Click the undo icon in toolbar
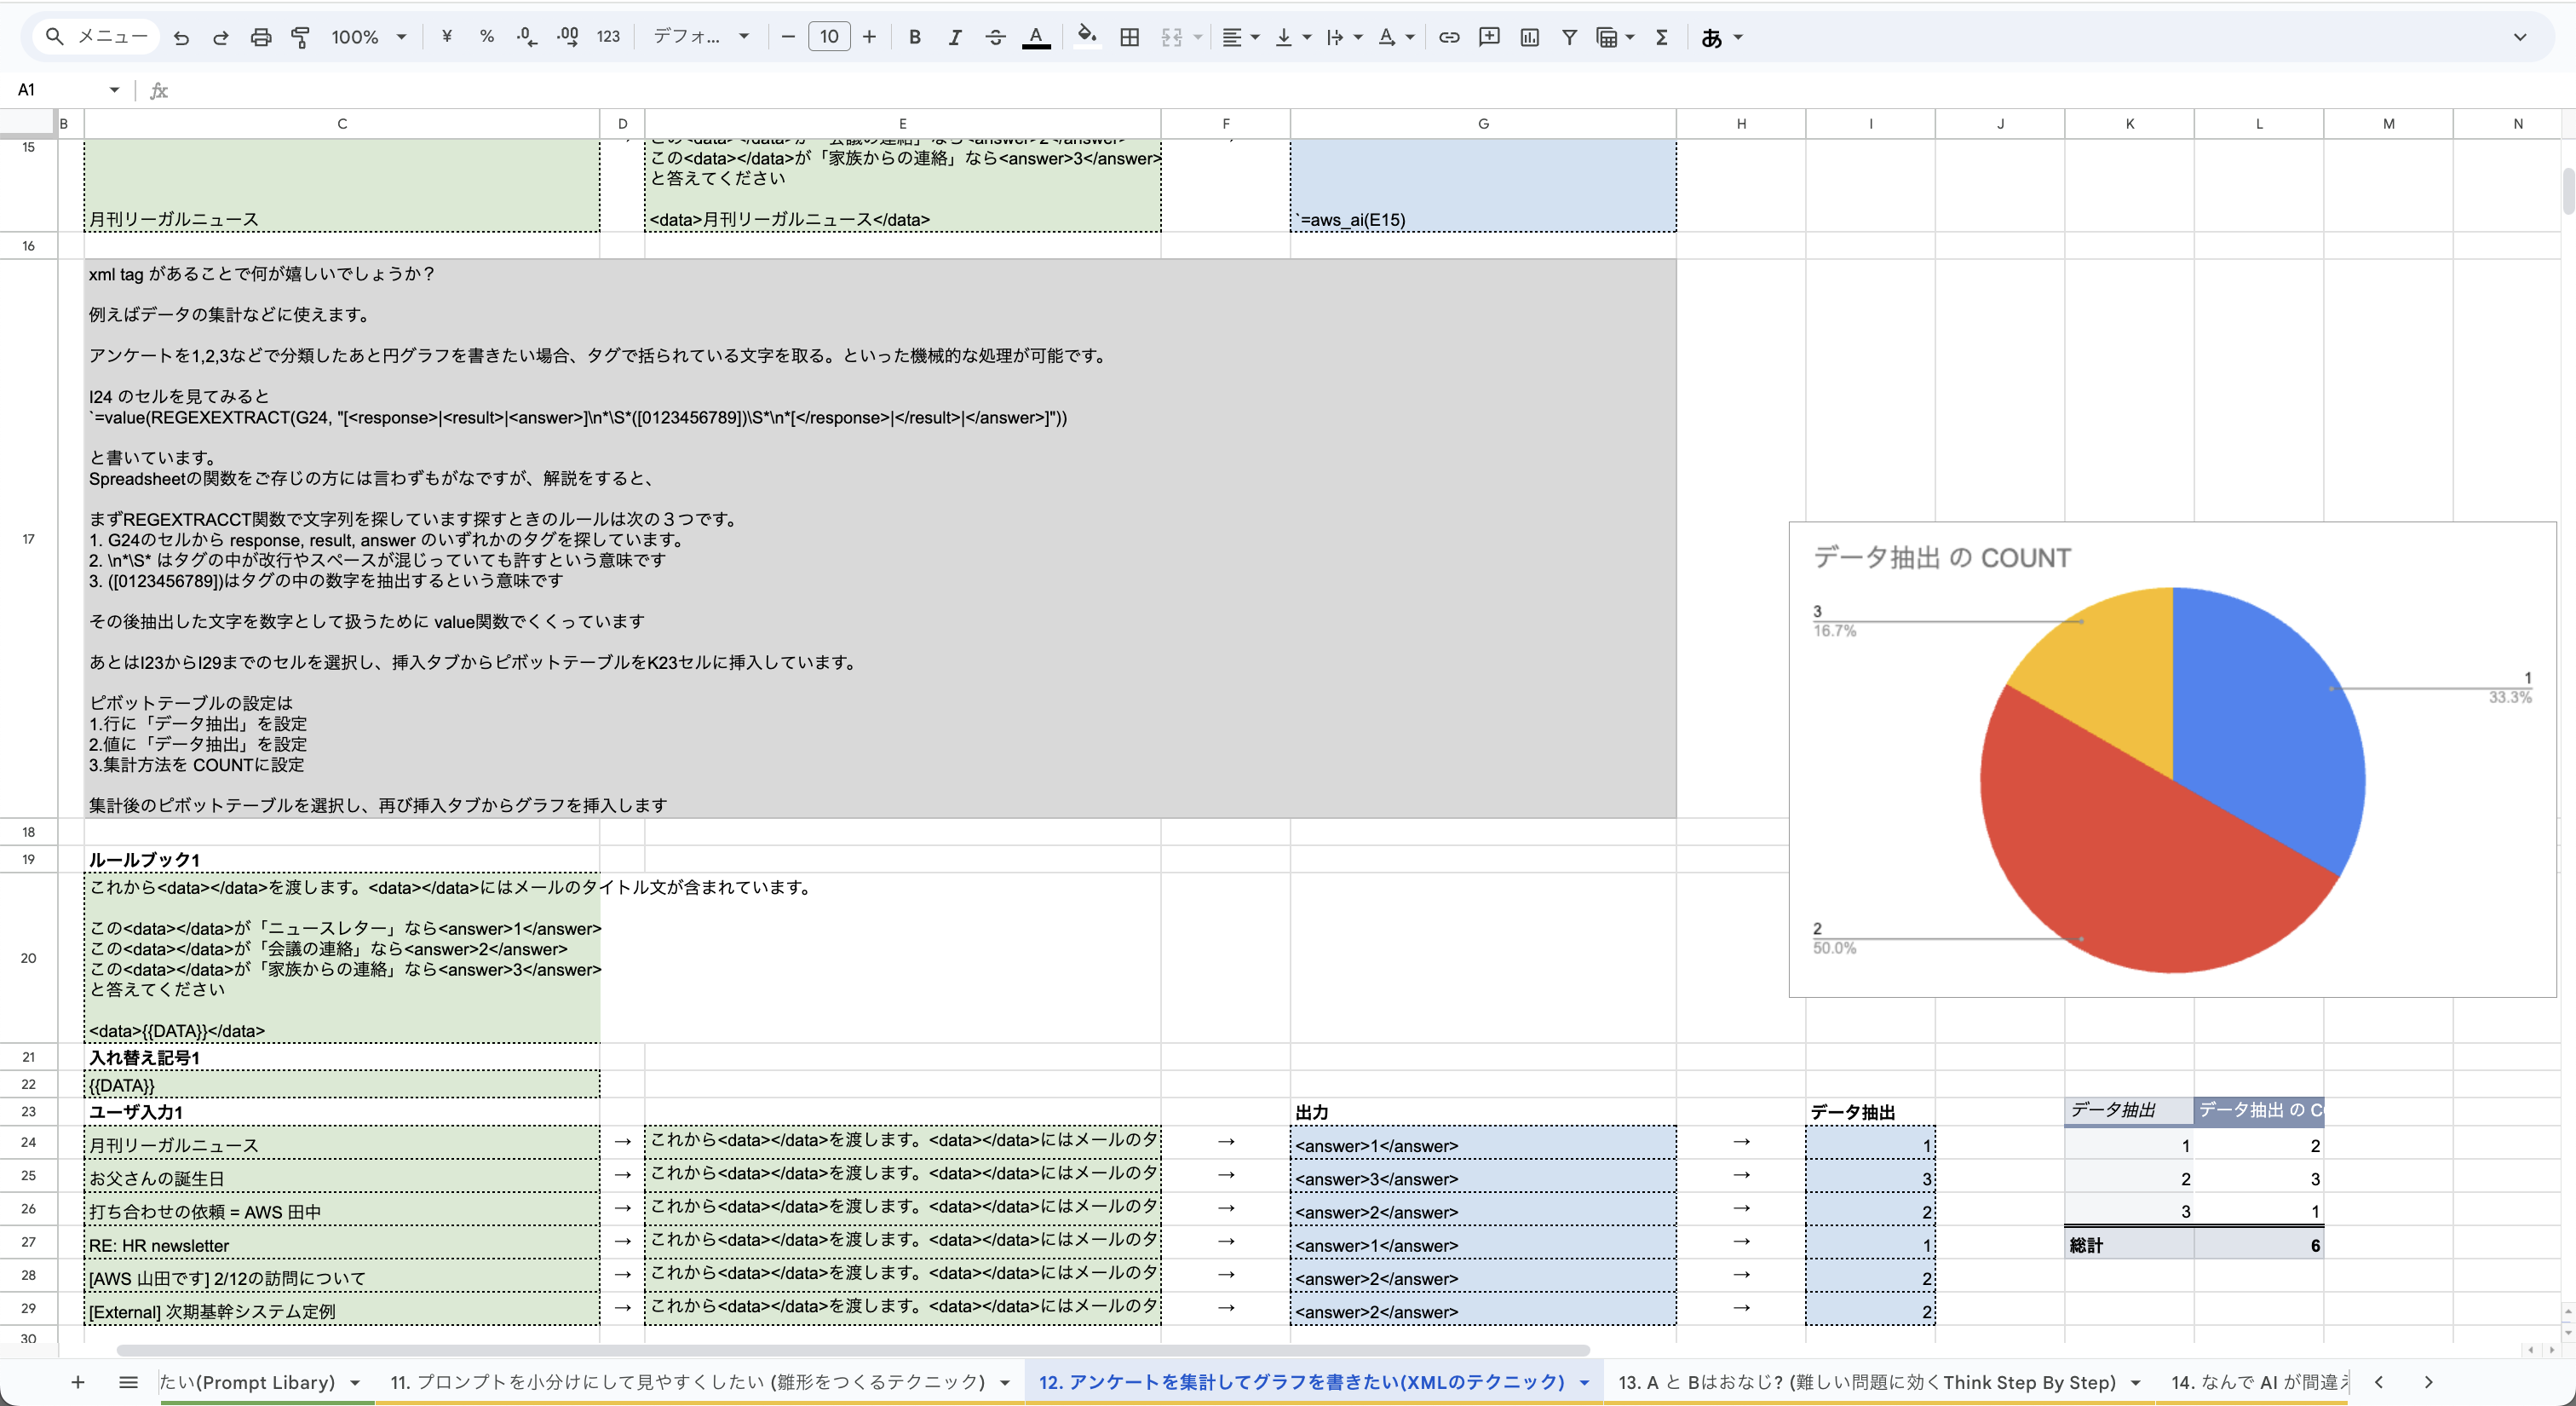Image resolution: width=2576 pixels, height=1406 pixels. (181, 37)
